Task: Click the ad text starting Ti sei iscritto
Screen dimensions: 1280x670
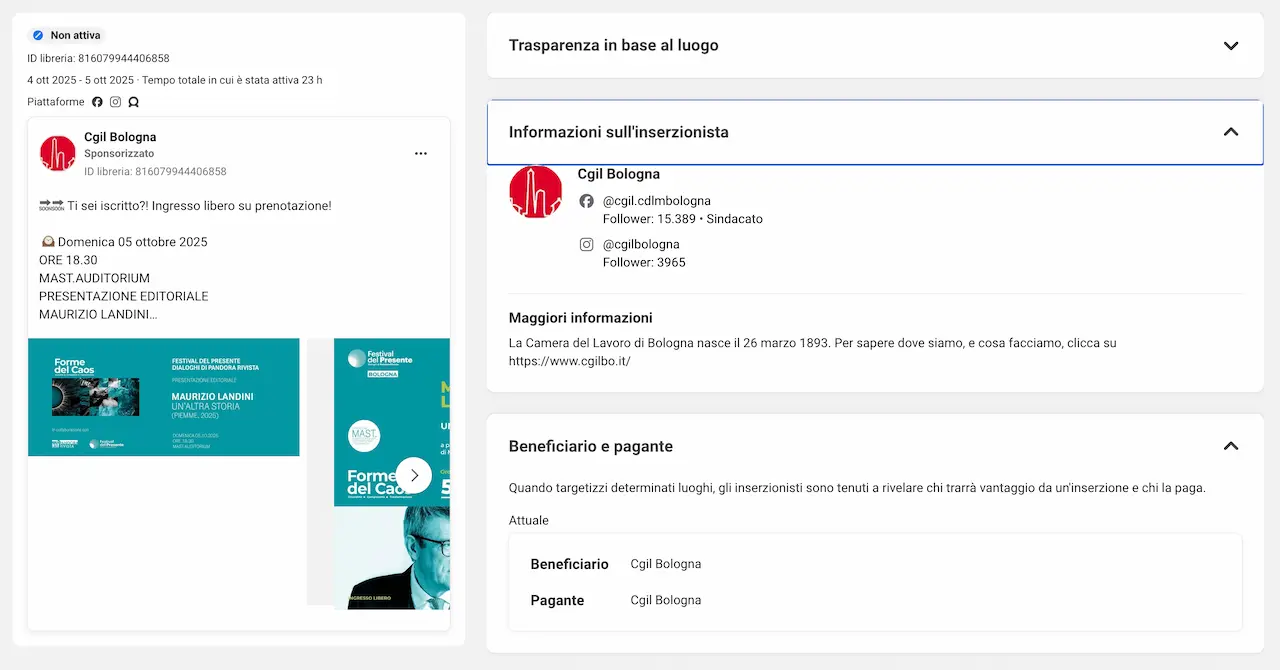Action: 199,206
